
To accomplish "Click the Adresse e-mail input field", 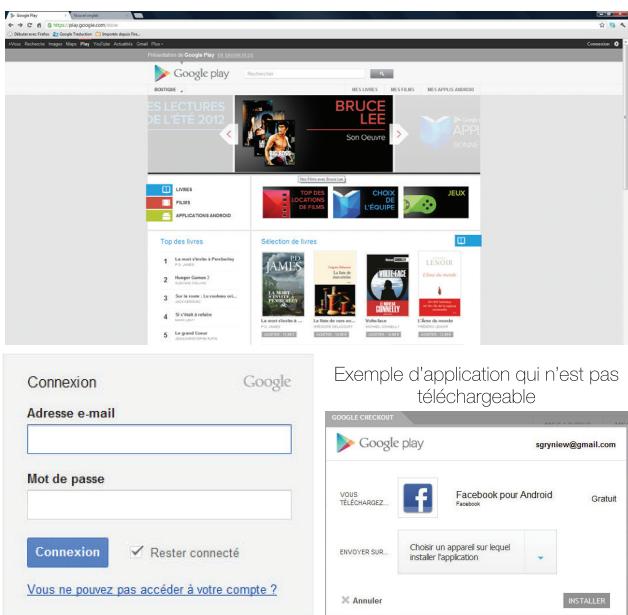I will pyautogui.click(x=159, y=439).
